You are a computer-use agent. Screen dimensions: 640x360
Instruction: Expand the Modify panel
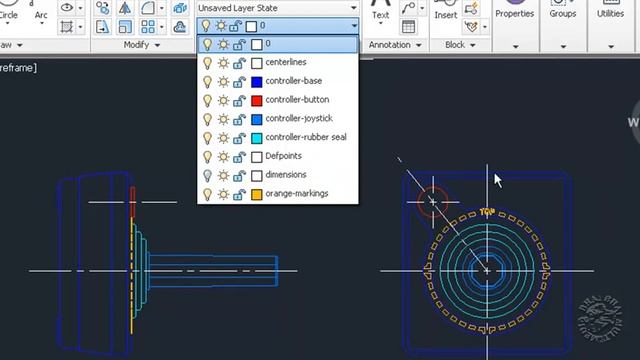[142, 45]
